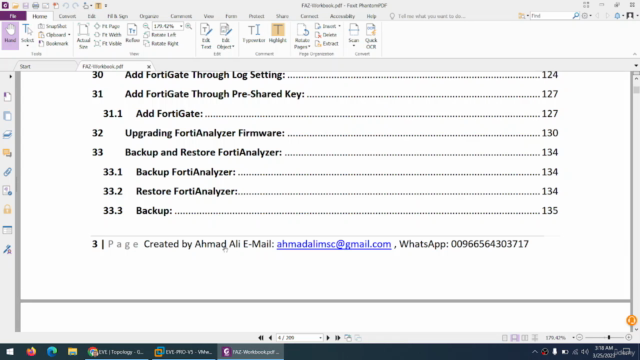The height and width of the screenshot is (360, 640).
Task: Run Quick OCR
Action: pyautogui.click(x=371, y=36)
